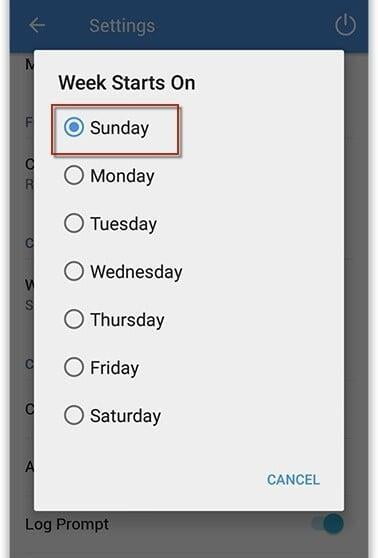The width and height of the screenshot is (378, 558).
Task: Tap the back arrow in Settings header
Action: tap(37, 26)
